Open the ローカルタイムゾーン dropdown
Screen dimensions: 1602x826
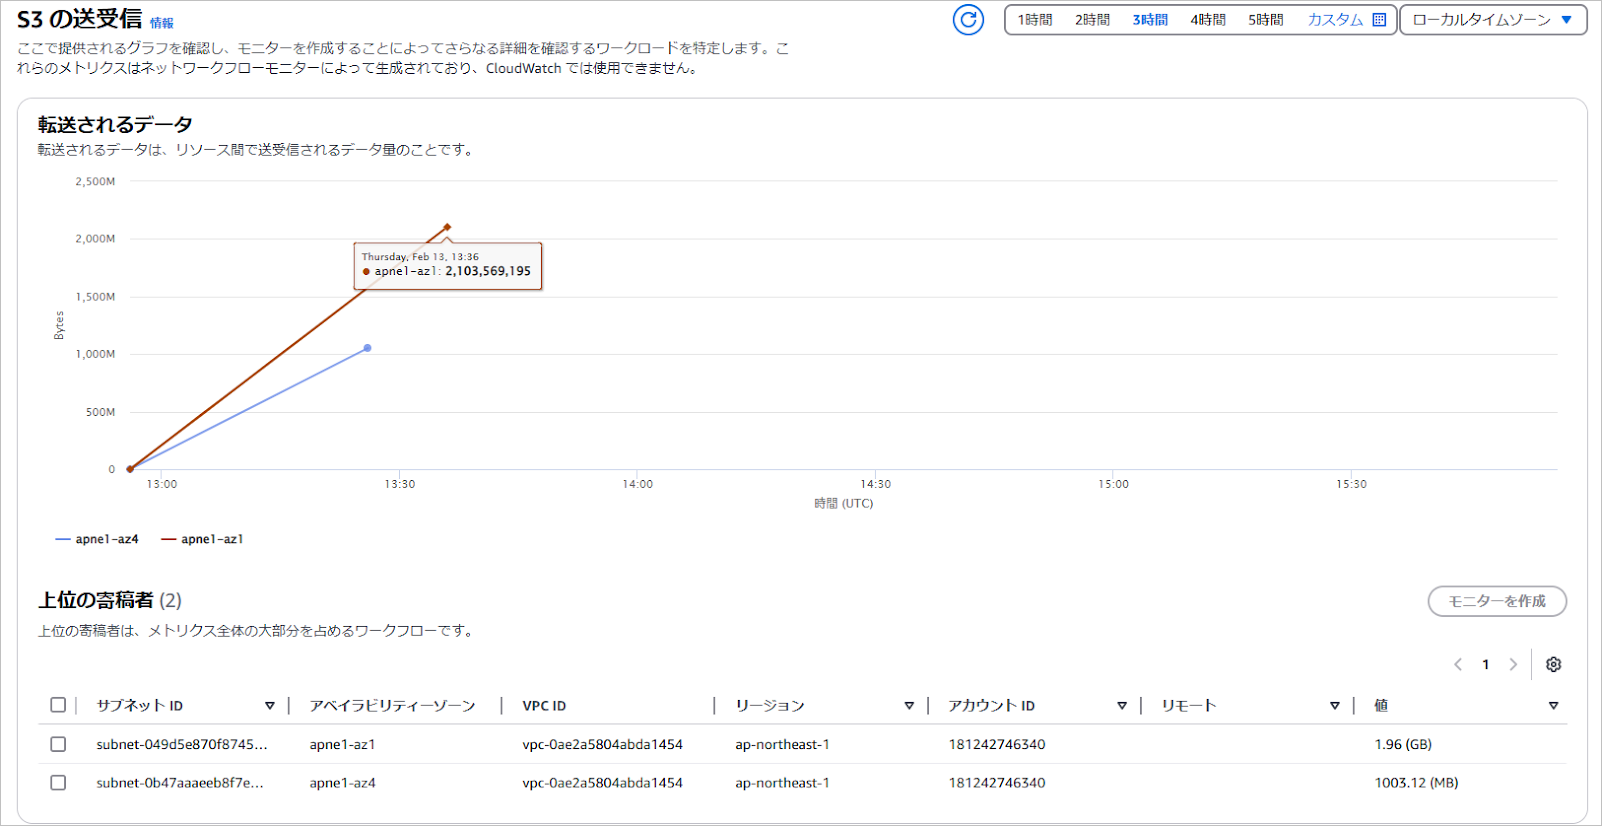tap(1492, 20)
